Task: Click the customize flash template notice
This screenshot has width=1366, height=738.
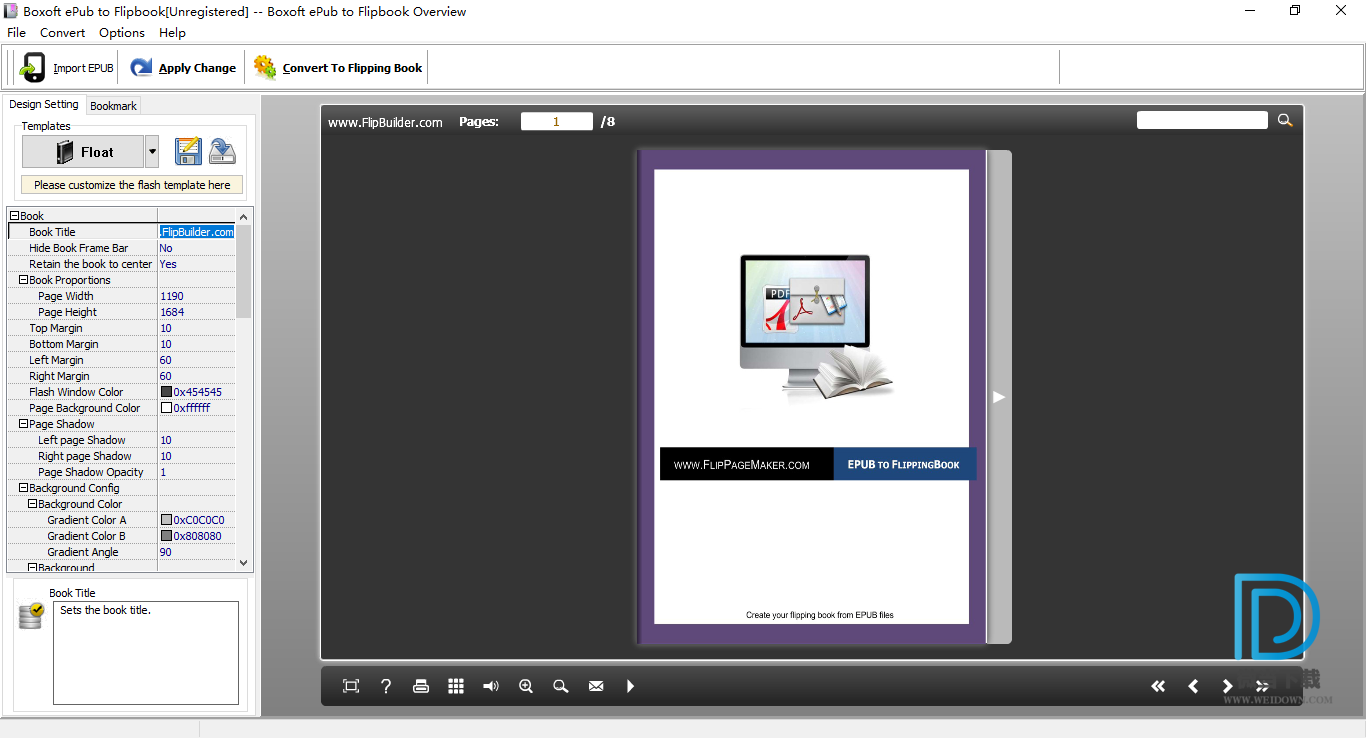Action: tap(132, 185)
